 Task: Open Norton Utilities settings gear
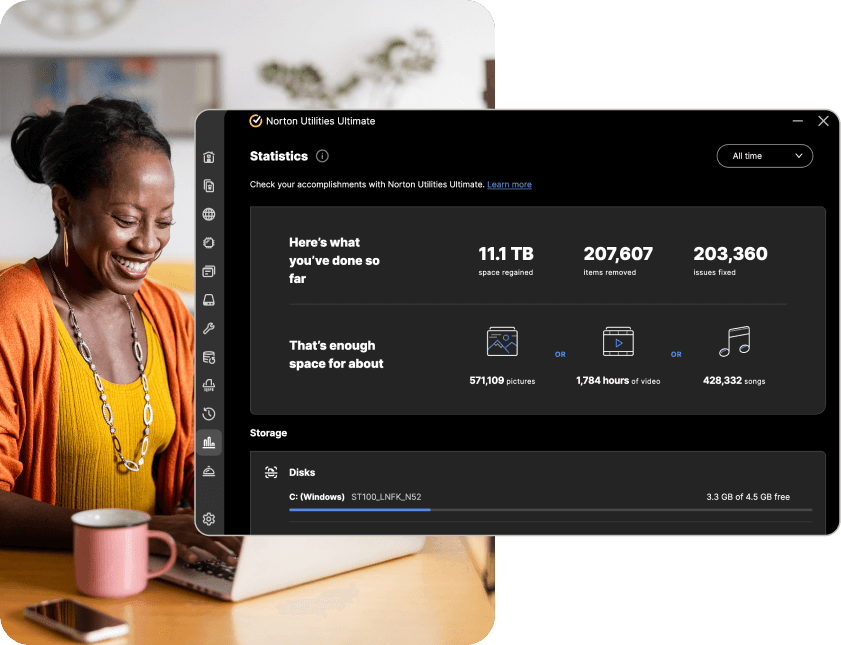208,519
